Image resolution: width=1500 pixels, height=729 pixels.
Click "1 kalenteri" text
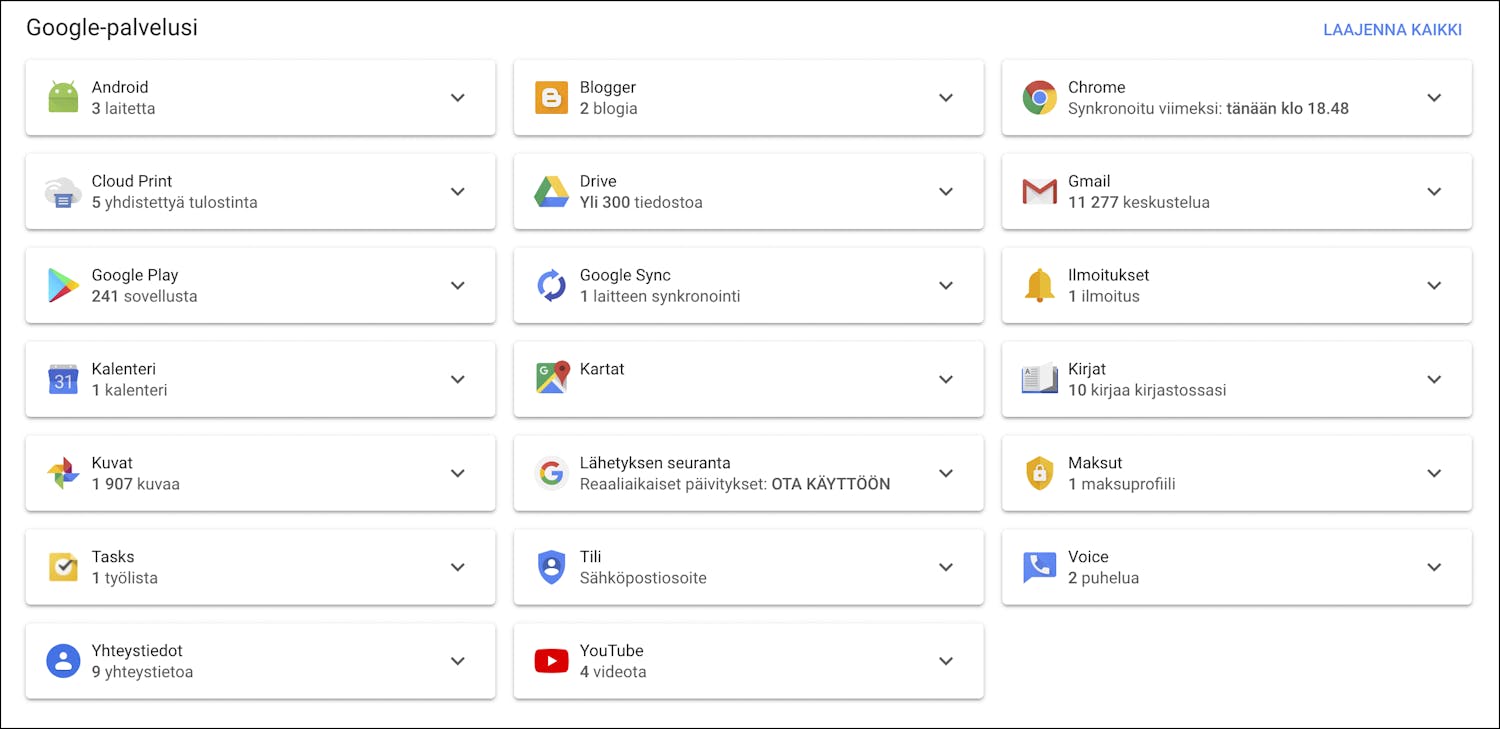pyautogui.click(x=129, y=390)
